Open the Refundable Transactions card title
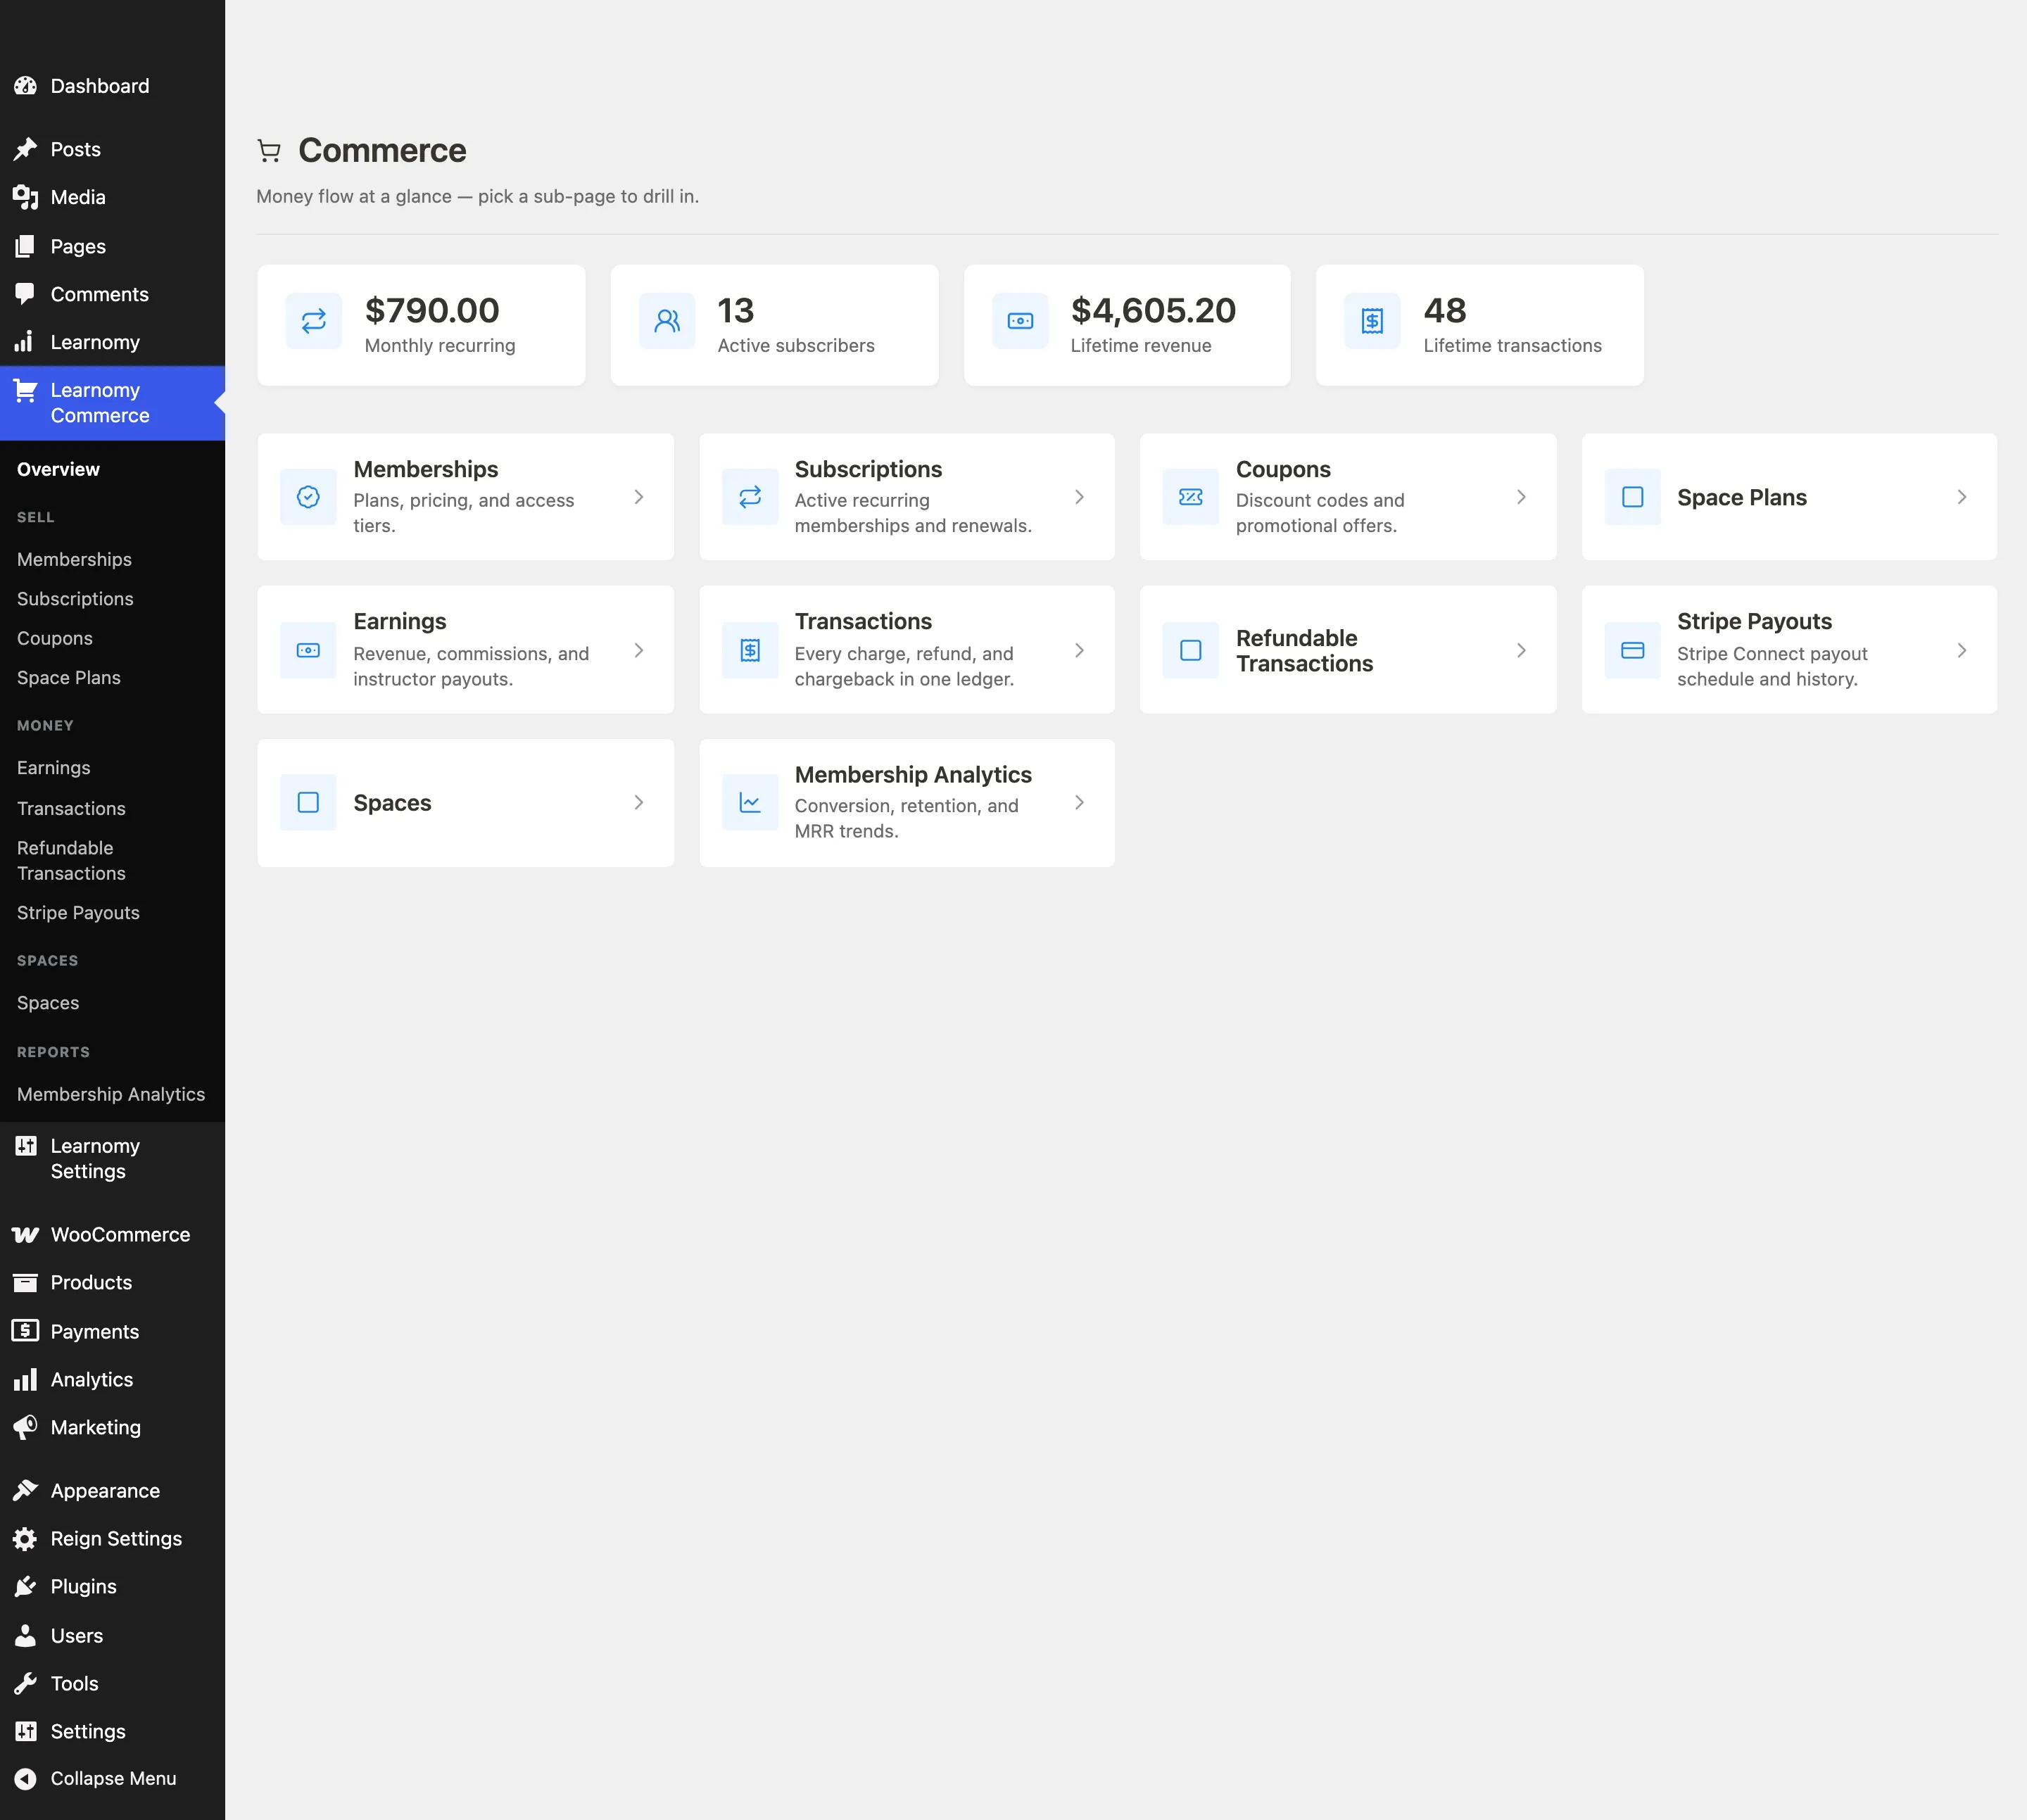The height and width of the screenshot is (1820, 2027). click(x=1304, y=651)
